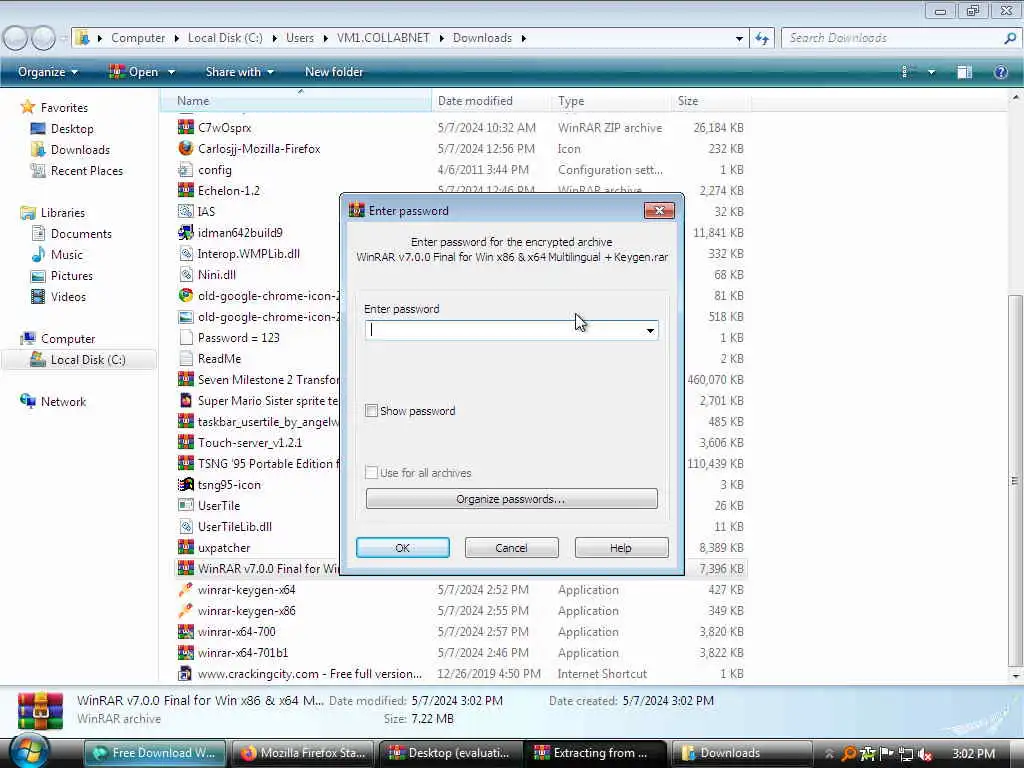Close the Enter password dialog
This screenshot has height=768, width=1024.
[659, 210]
